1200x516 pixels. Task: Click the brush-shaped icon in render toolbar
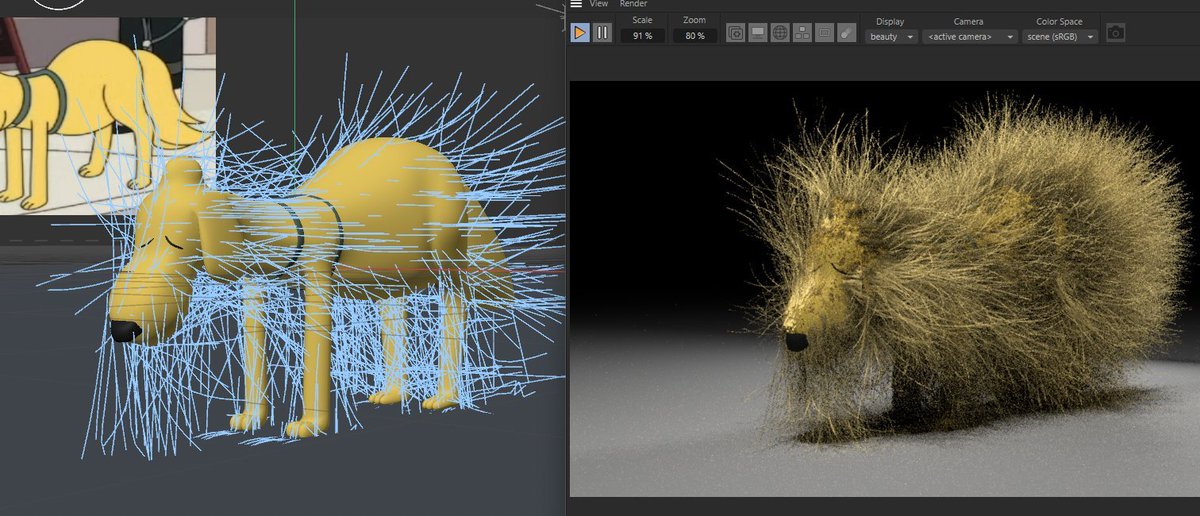[x=846, y=33]
